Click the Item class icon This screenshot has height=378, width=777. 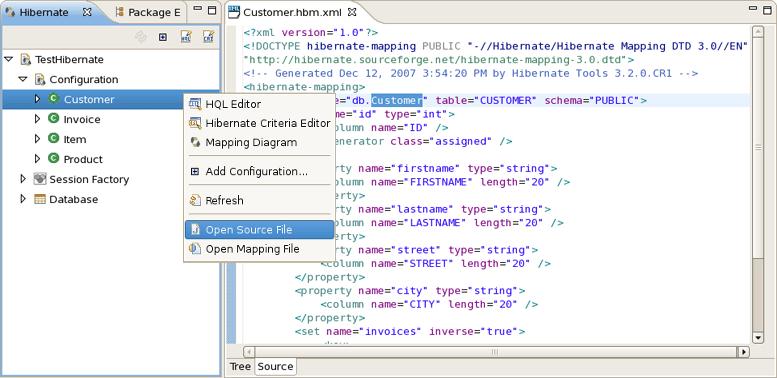(54, 139)
